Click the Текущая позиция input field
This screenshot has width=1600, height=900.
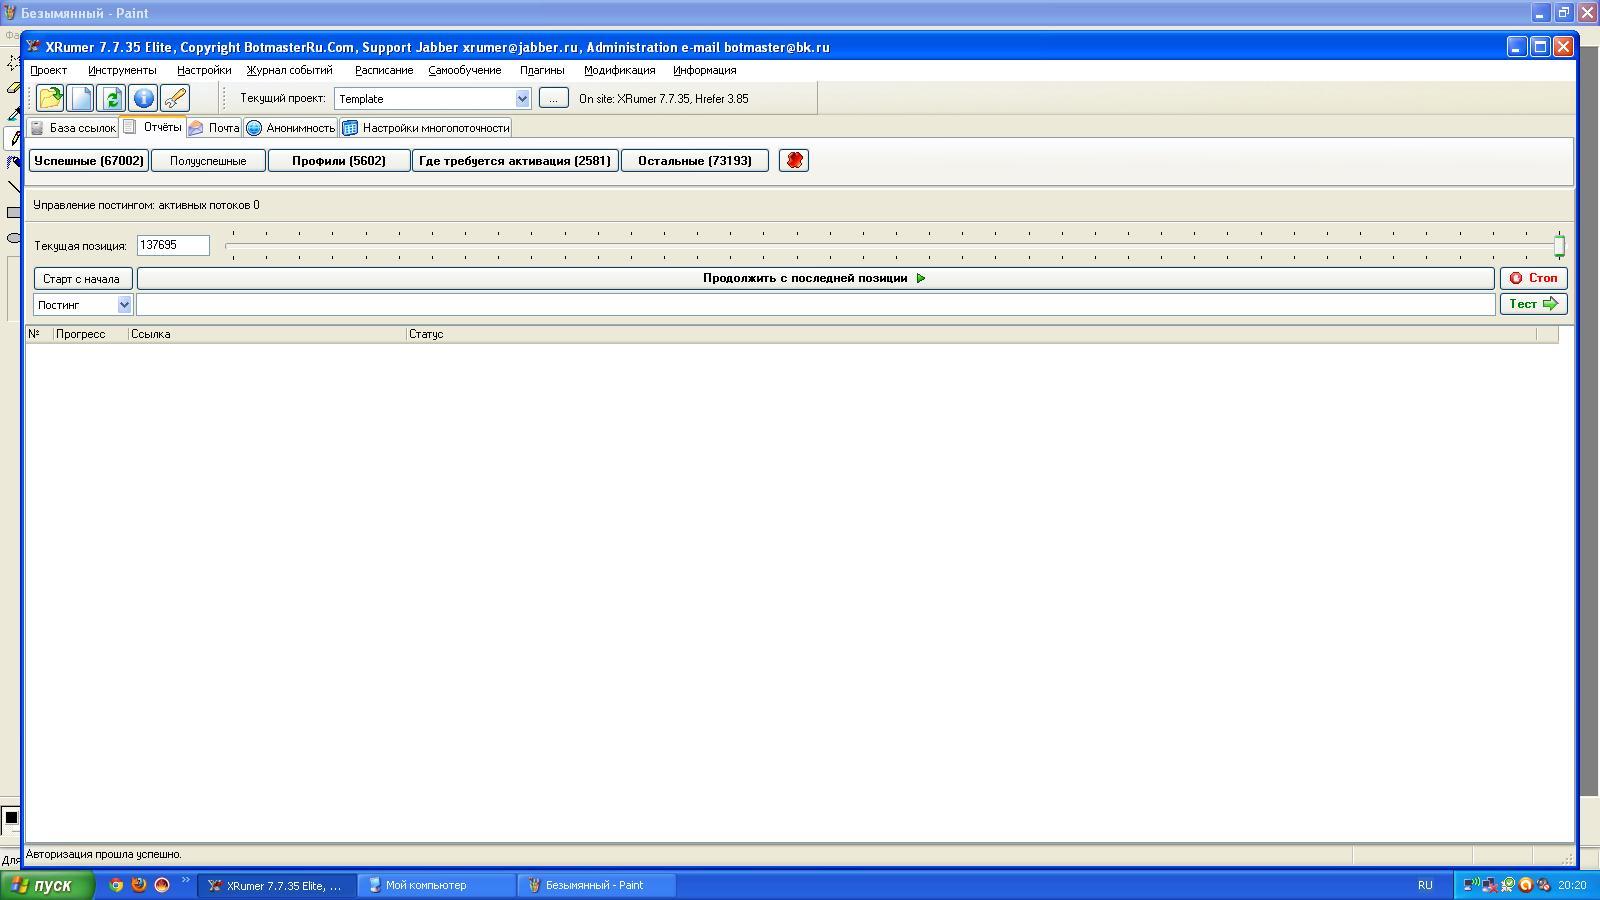coord(173,245)
